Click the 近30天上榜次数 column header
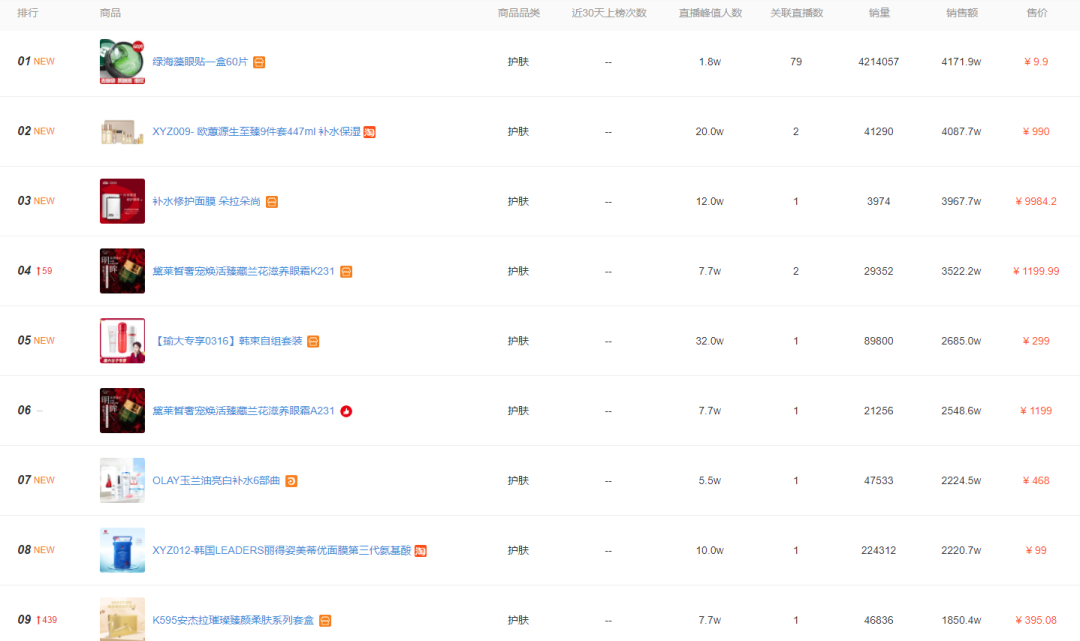The width and height of the screenshot is (1080, 641). (609, 12)
